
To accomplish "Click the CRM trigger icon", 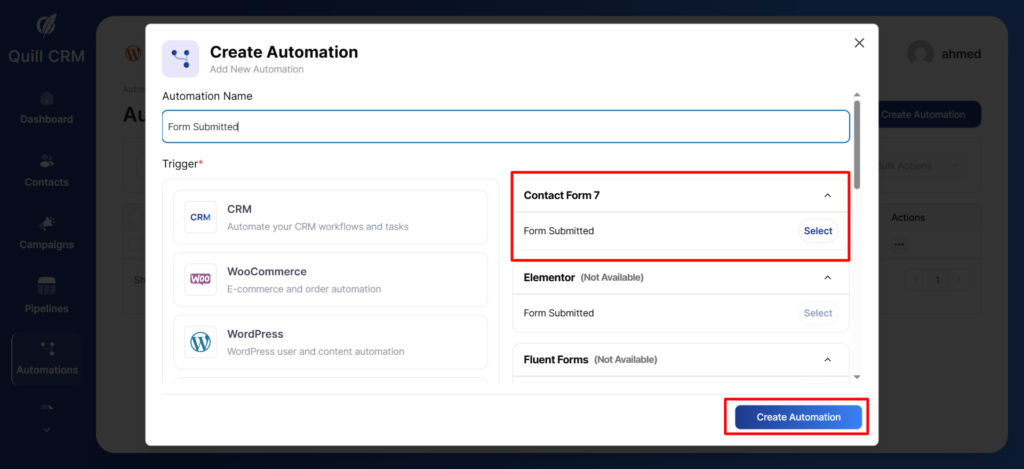I will click(200, 217).
